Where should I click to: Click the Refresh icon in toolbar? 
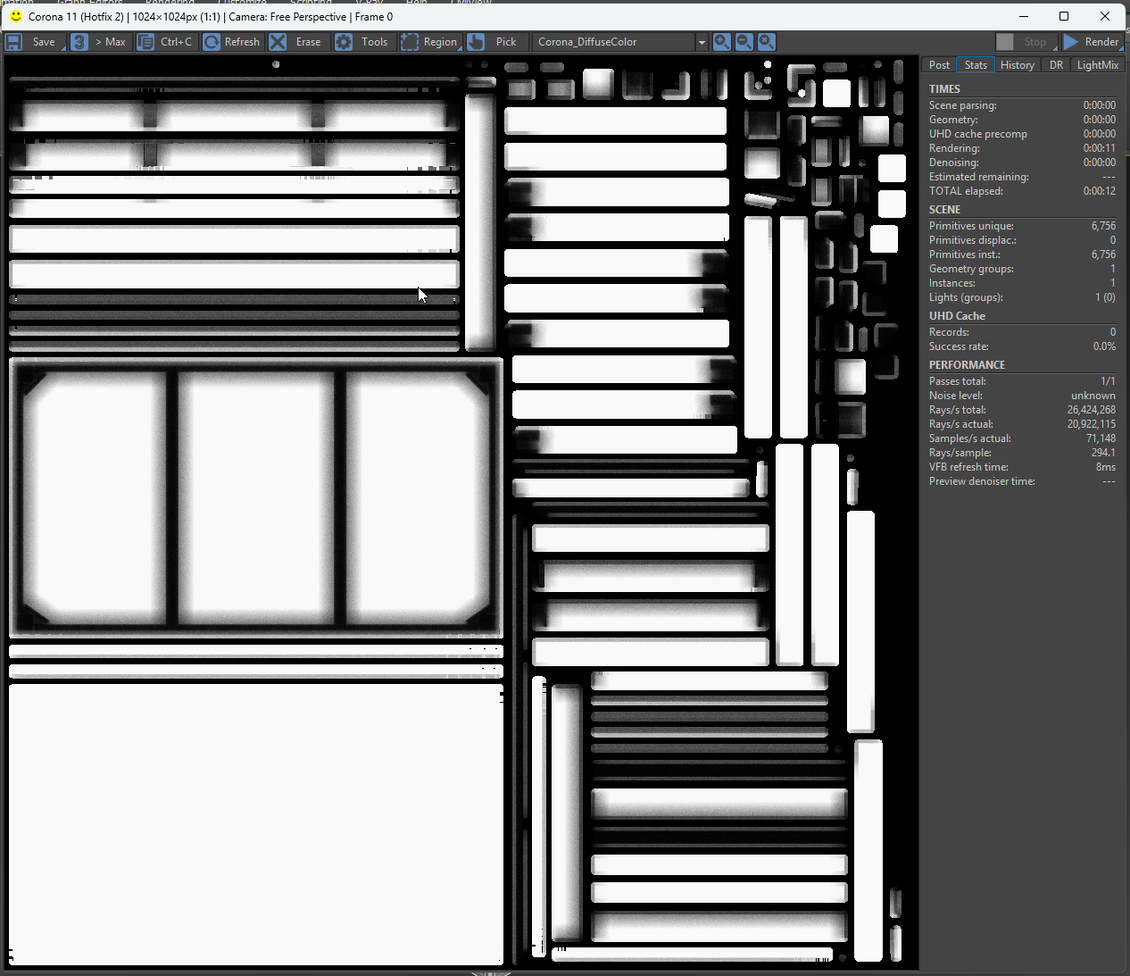tap(212, 42)
